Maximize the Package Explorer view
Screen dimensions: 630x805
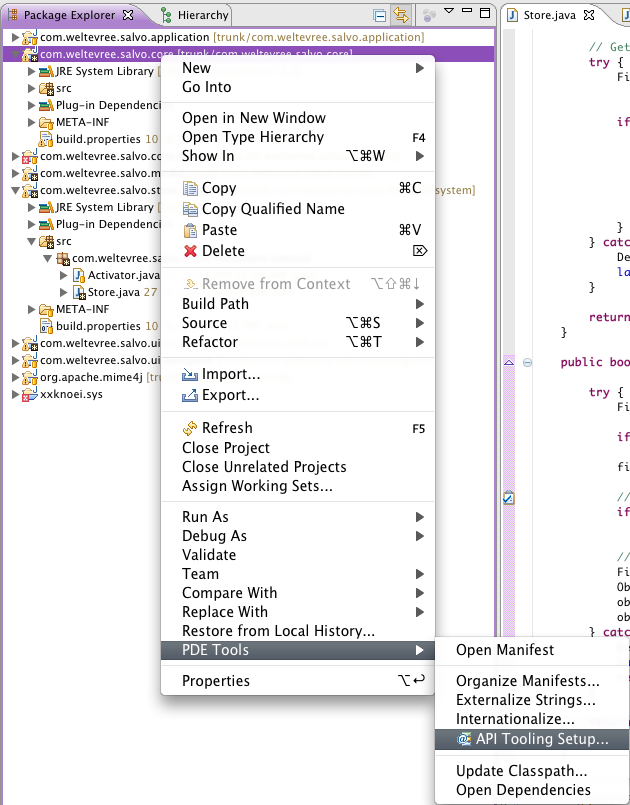[485, 13]
